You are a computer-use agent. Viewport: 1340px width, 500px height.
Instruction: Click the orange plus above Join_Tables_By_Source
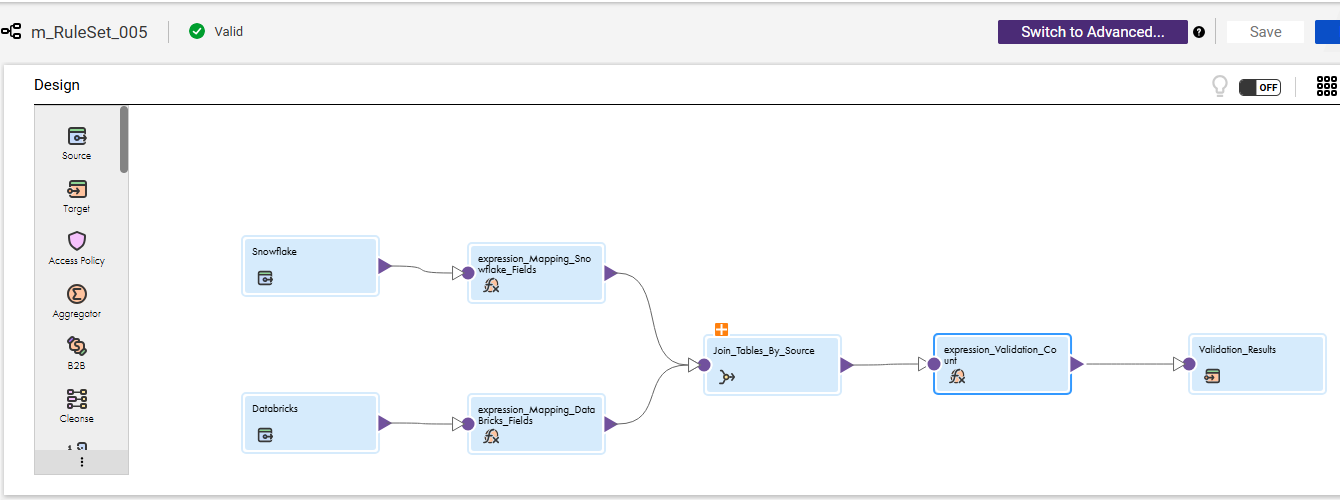click(x=721, y=329)
